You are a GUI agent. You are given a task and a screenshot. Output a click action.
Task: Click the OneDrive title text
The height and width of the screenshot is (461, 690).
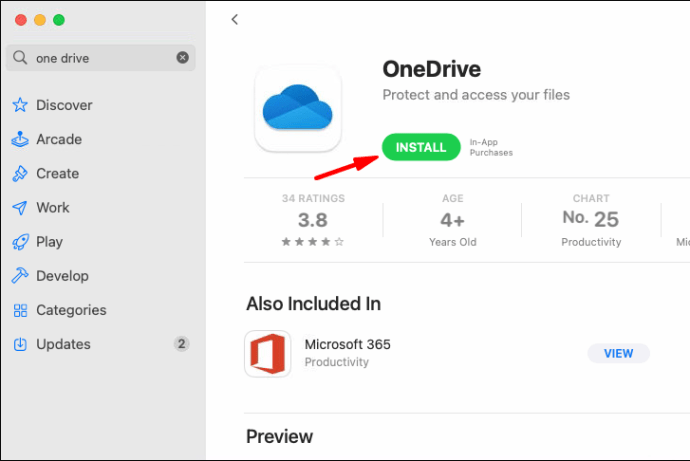click(432, 69)
